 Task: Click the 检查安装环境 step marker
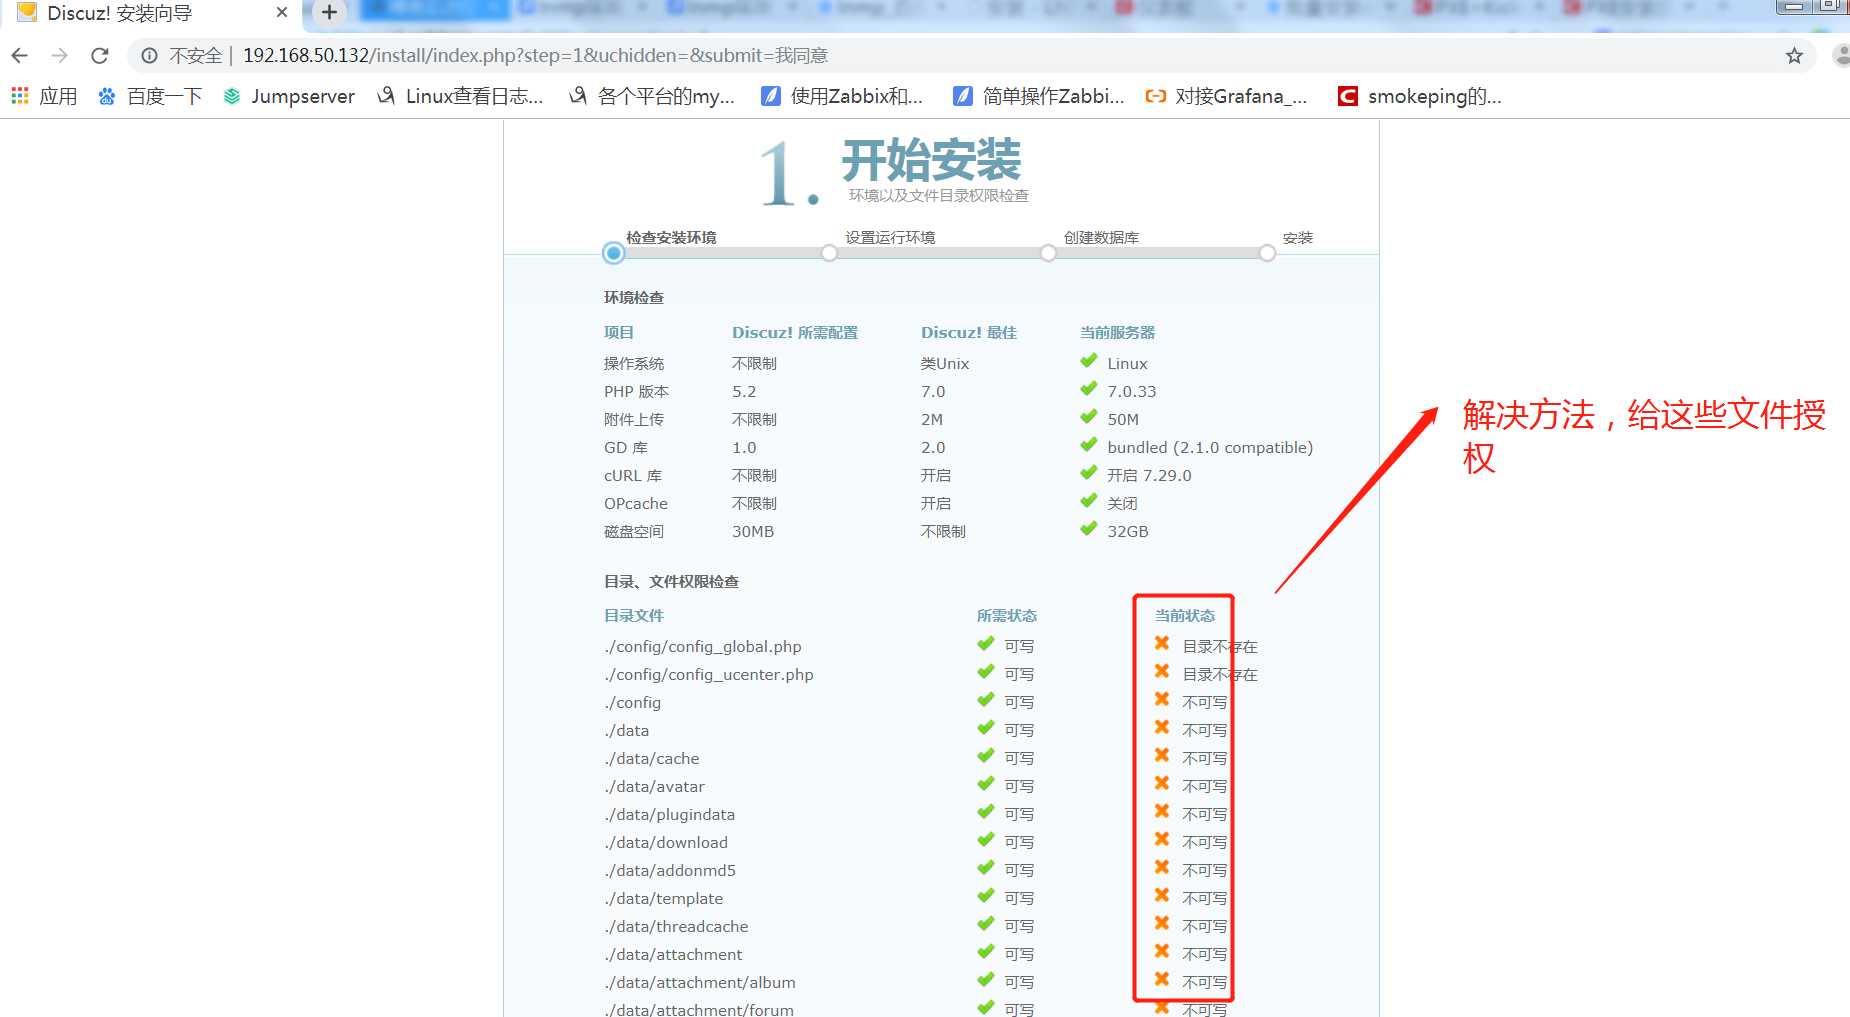(614, 253)
